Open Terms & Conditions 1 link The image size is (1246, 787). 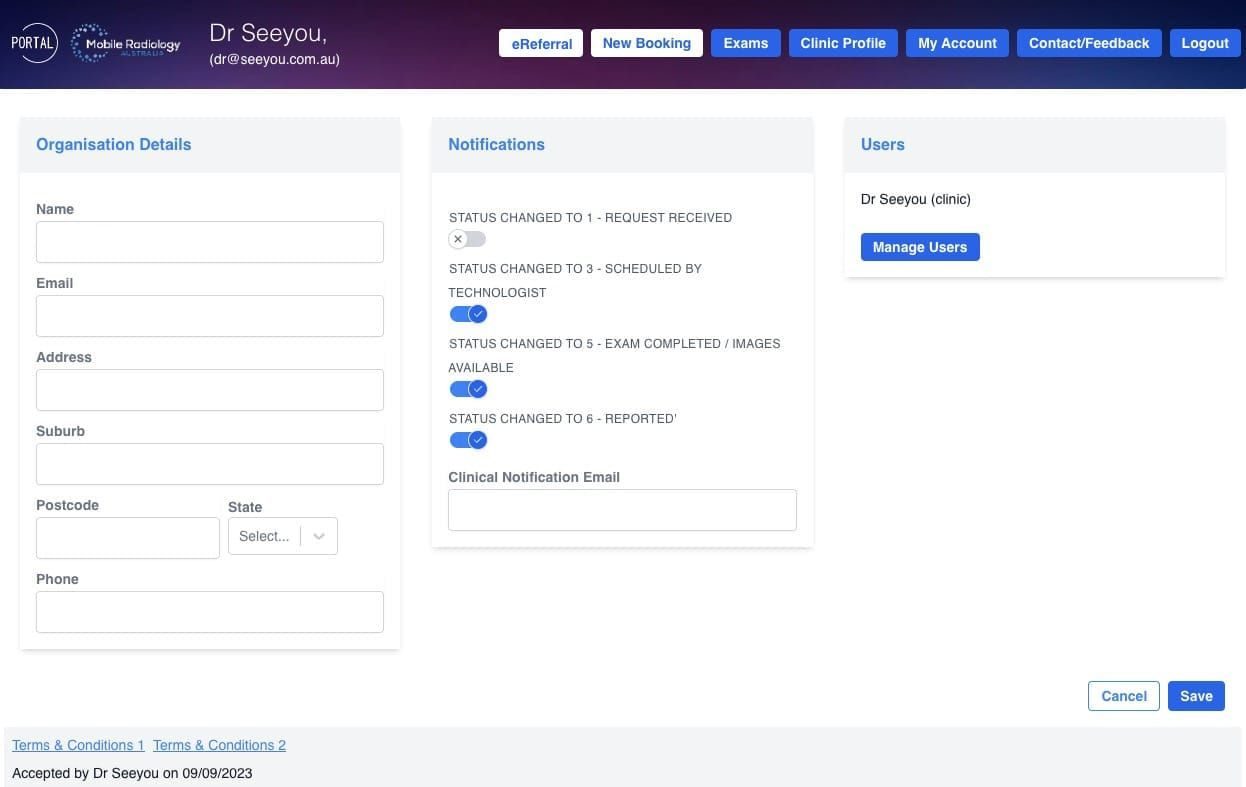(x=78, y=745)
